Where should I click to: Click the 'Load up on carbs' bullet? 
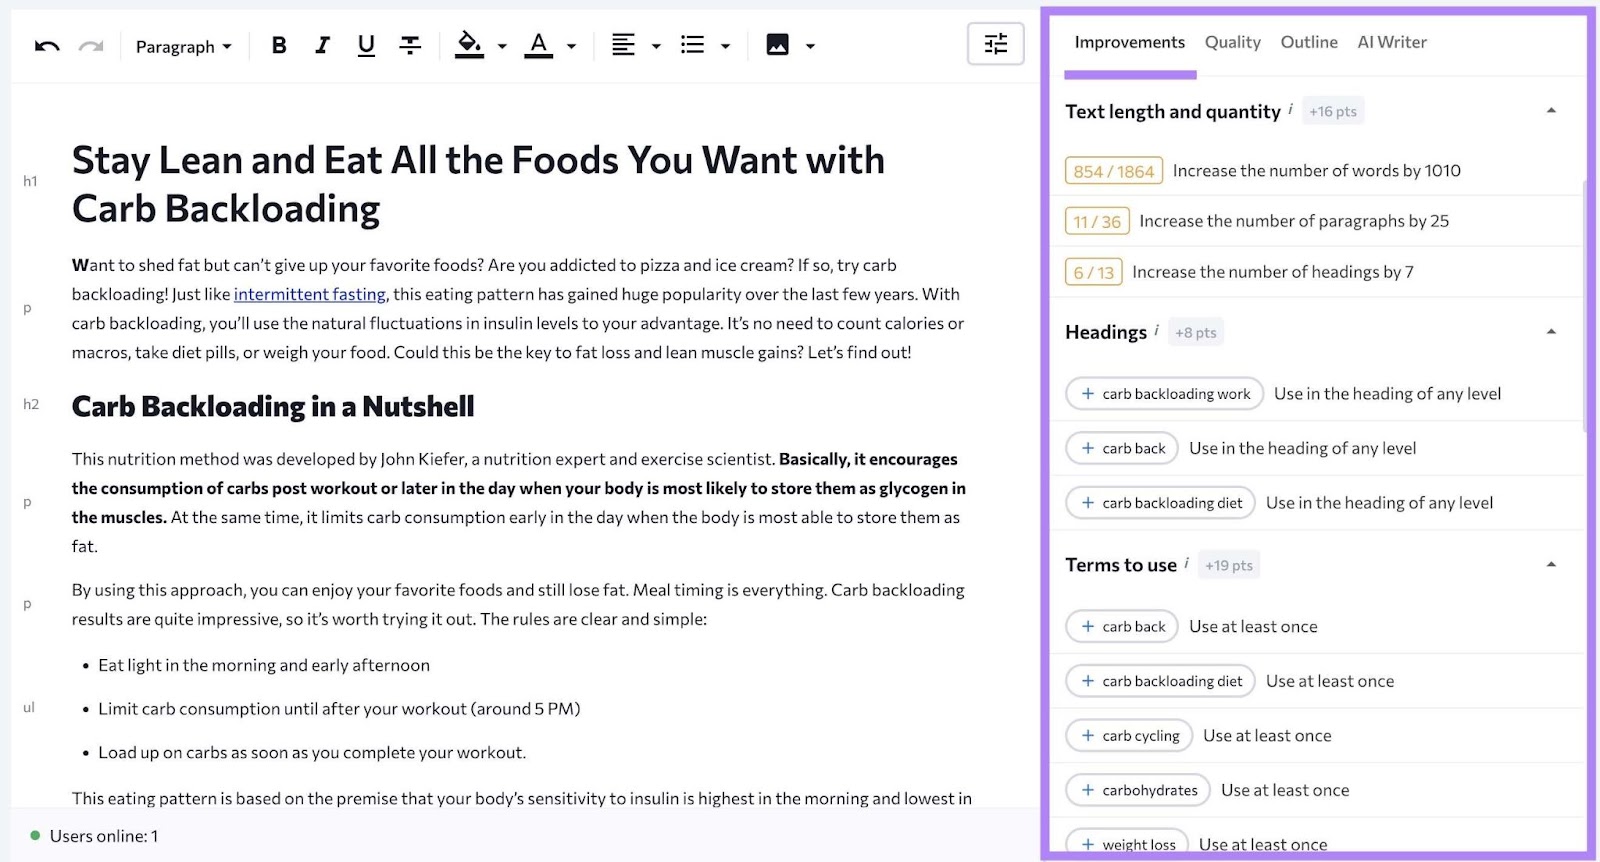pyautogui.click(x=312, y=753)
